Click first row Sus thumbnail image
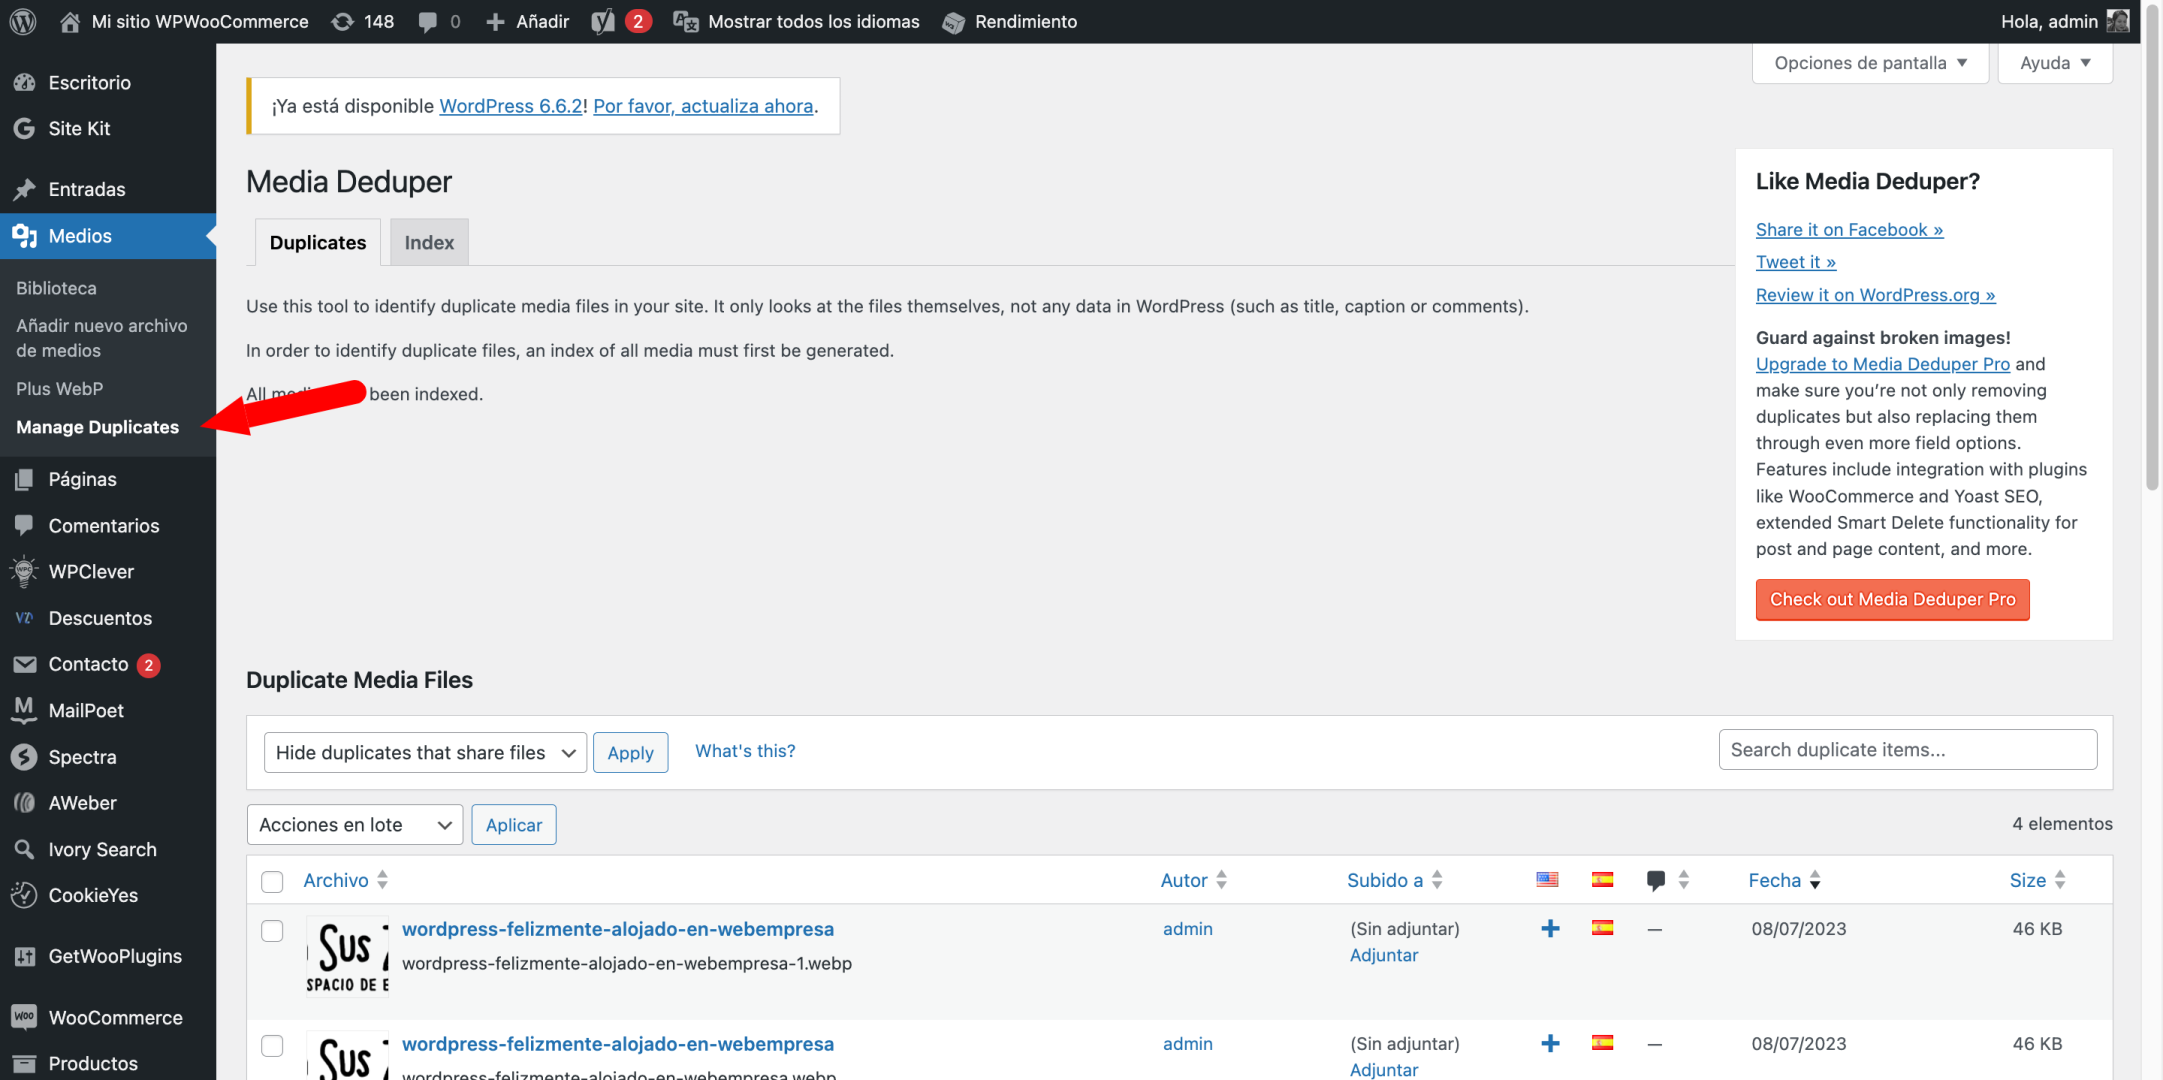This screenshot has width=2163, height=1080. (347, 957)
